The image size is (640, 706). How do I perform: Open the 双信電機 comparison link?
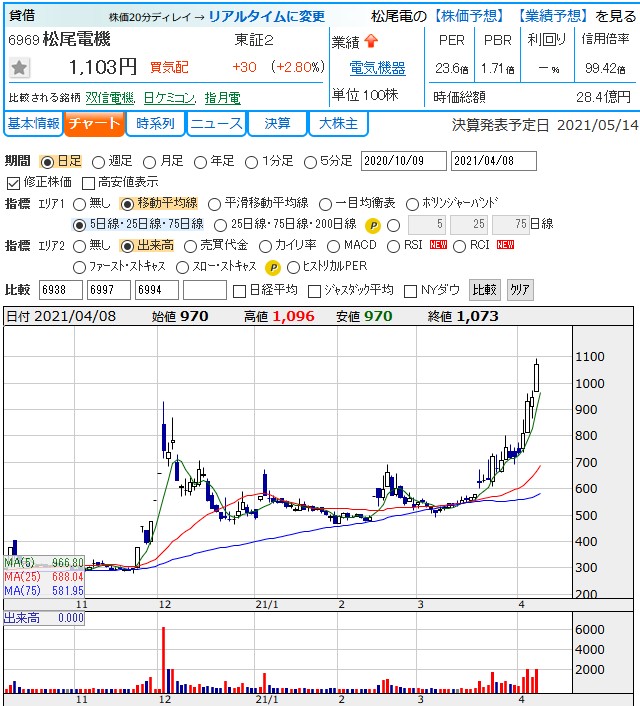110,98
